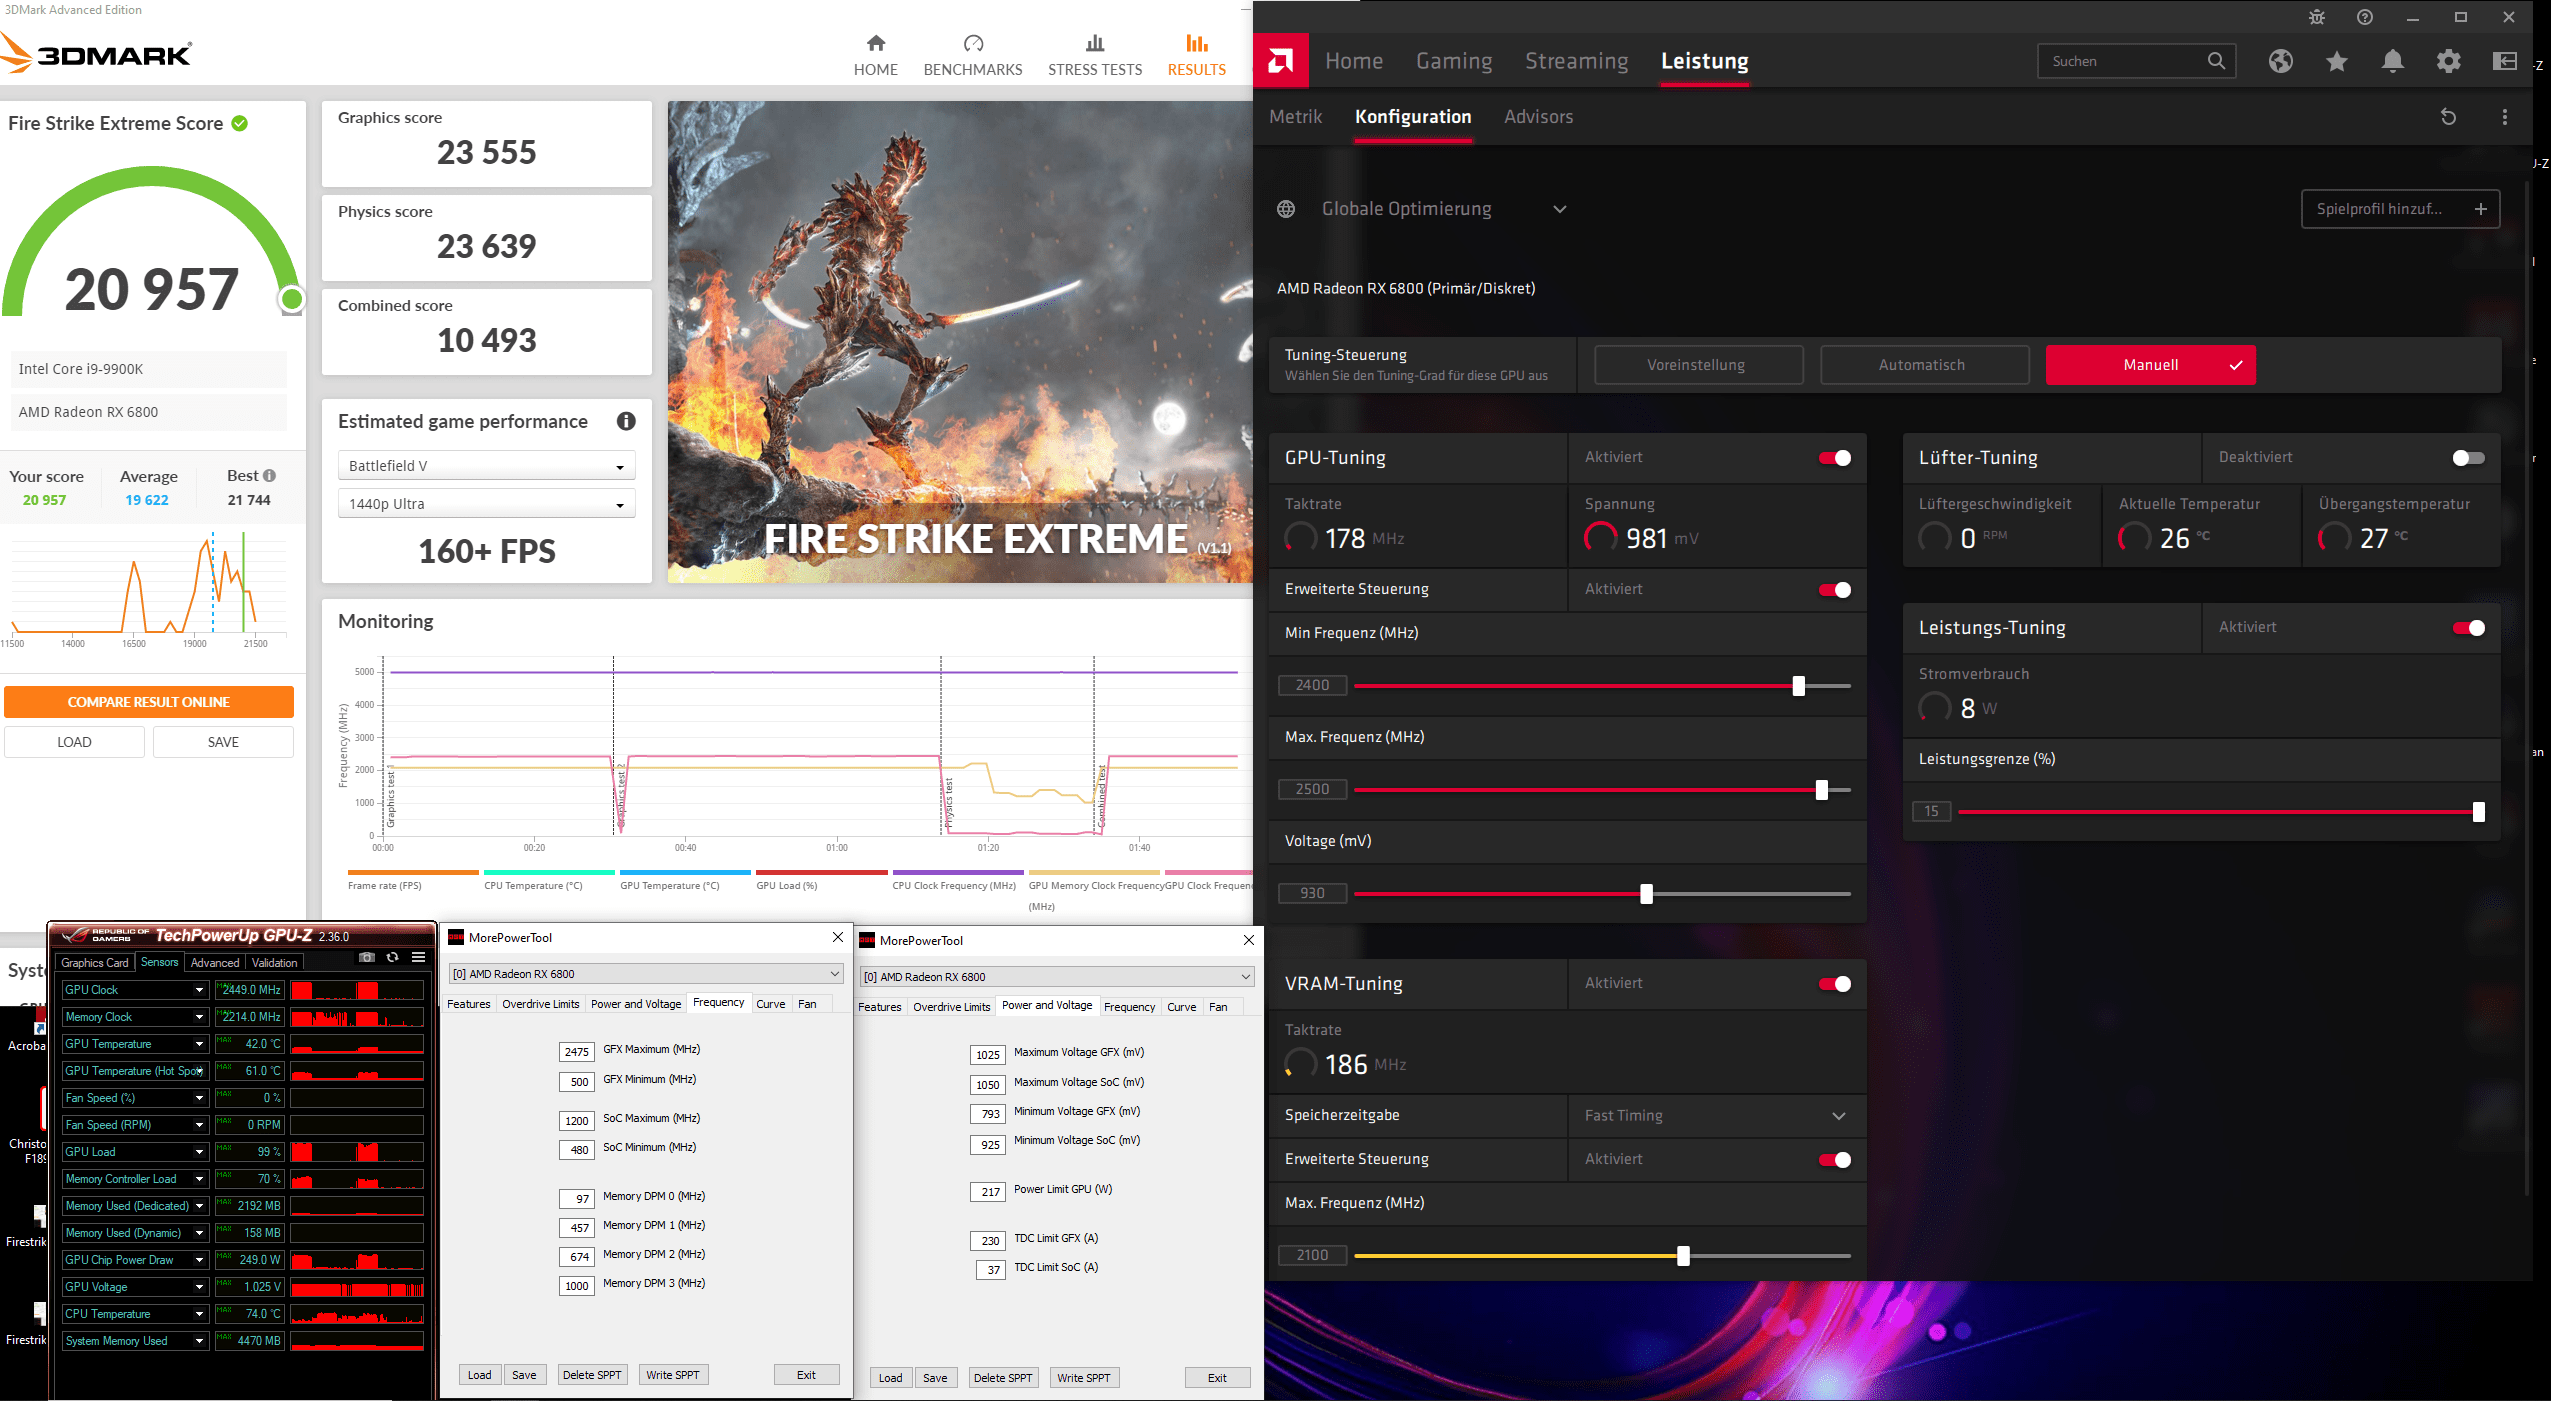Open the Battlefield V game dropdown

(486, 466)
